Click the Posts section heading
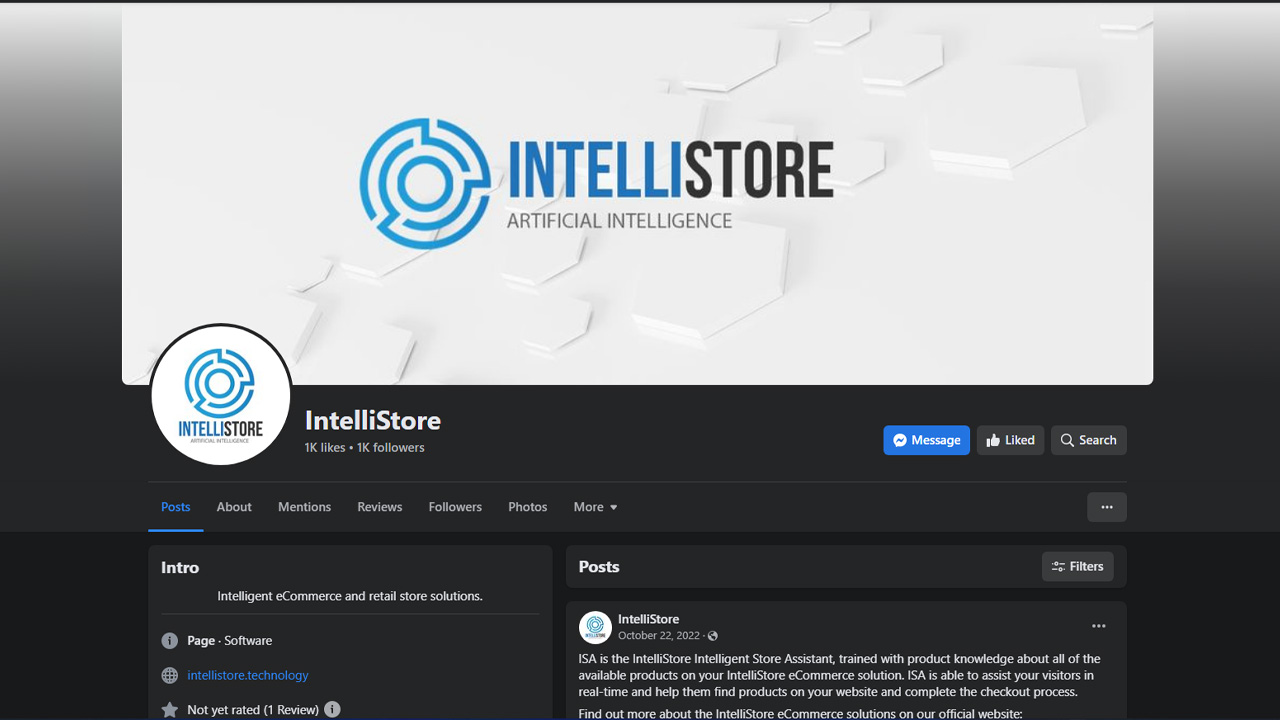Image resolution: width=1280 pixels, height=720 pixels. point(599,566)
